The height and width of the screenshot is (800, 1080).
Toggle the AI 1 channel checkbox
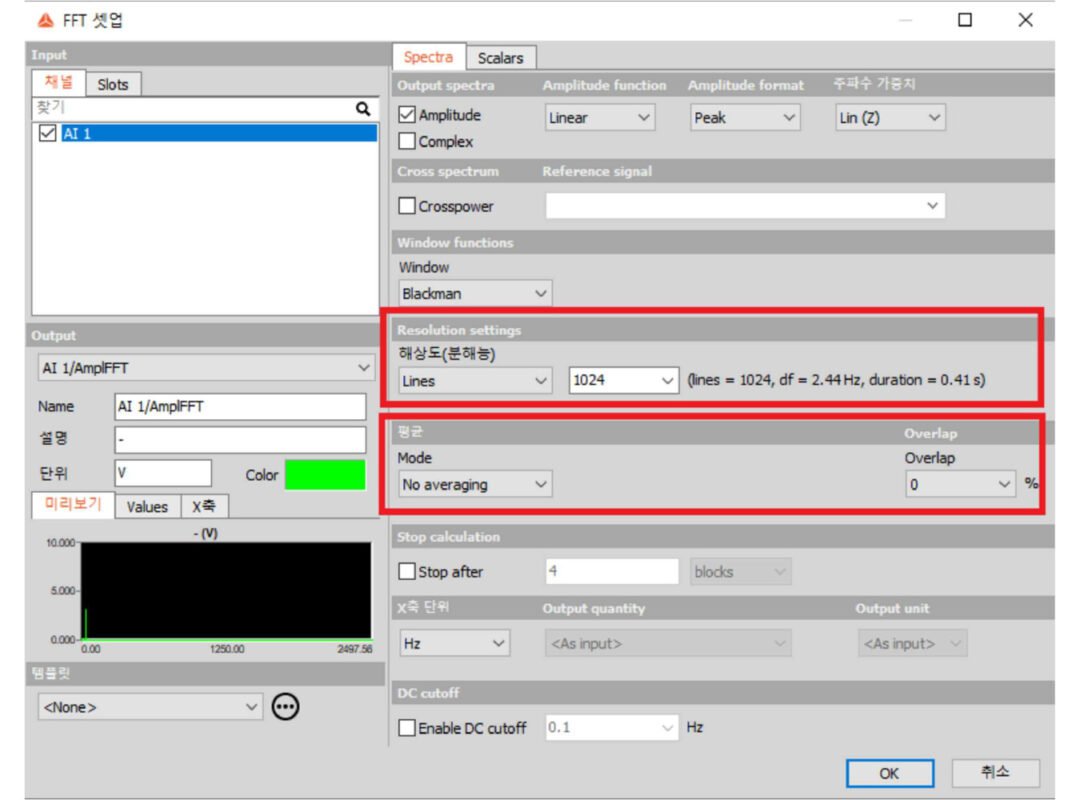tap(47, 133)
